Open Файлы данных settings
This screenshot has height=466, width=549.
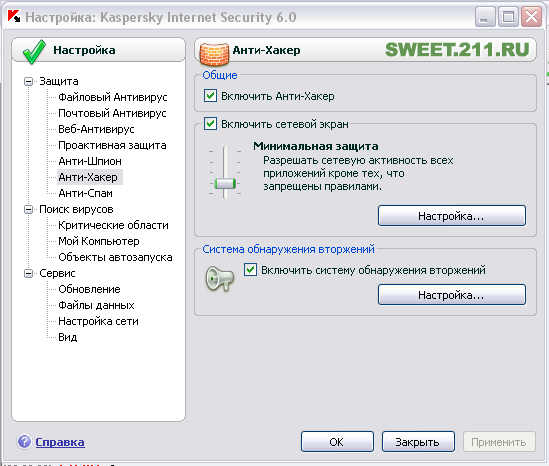96,305
